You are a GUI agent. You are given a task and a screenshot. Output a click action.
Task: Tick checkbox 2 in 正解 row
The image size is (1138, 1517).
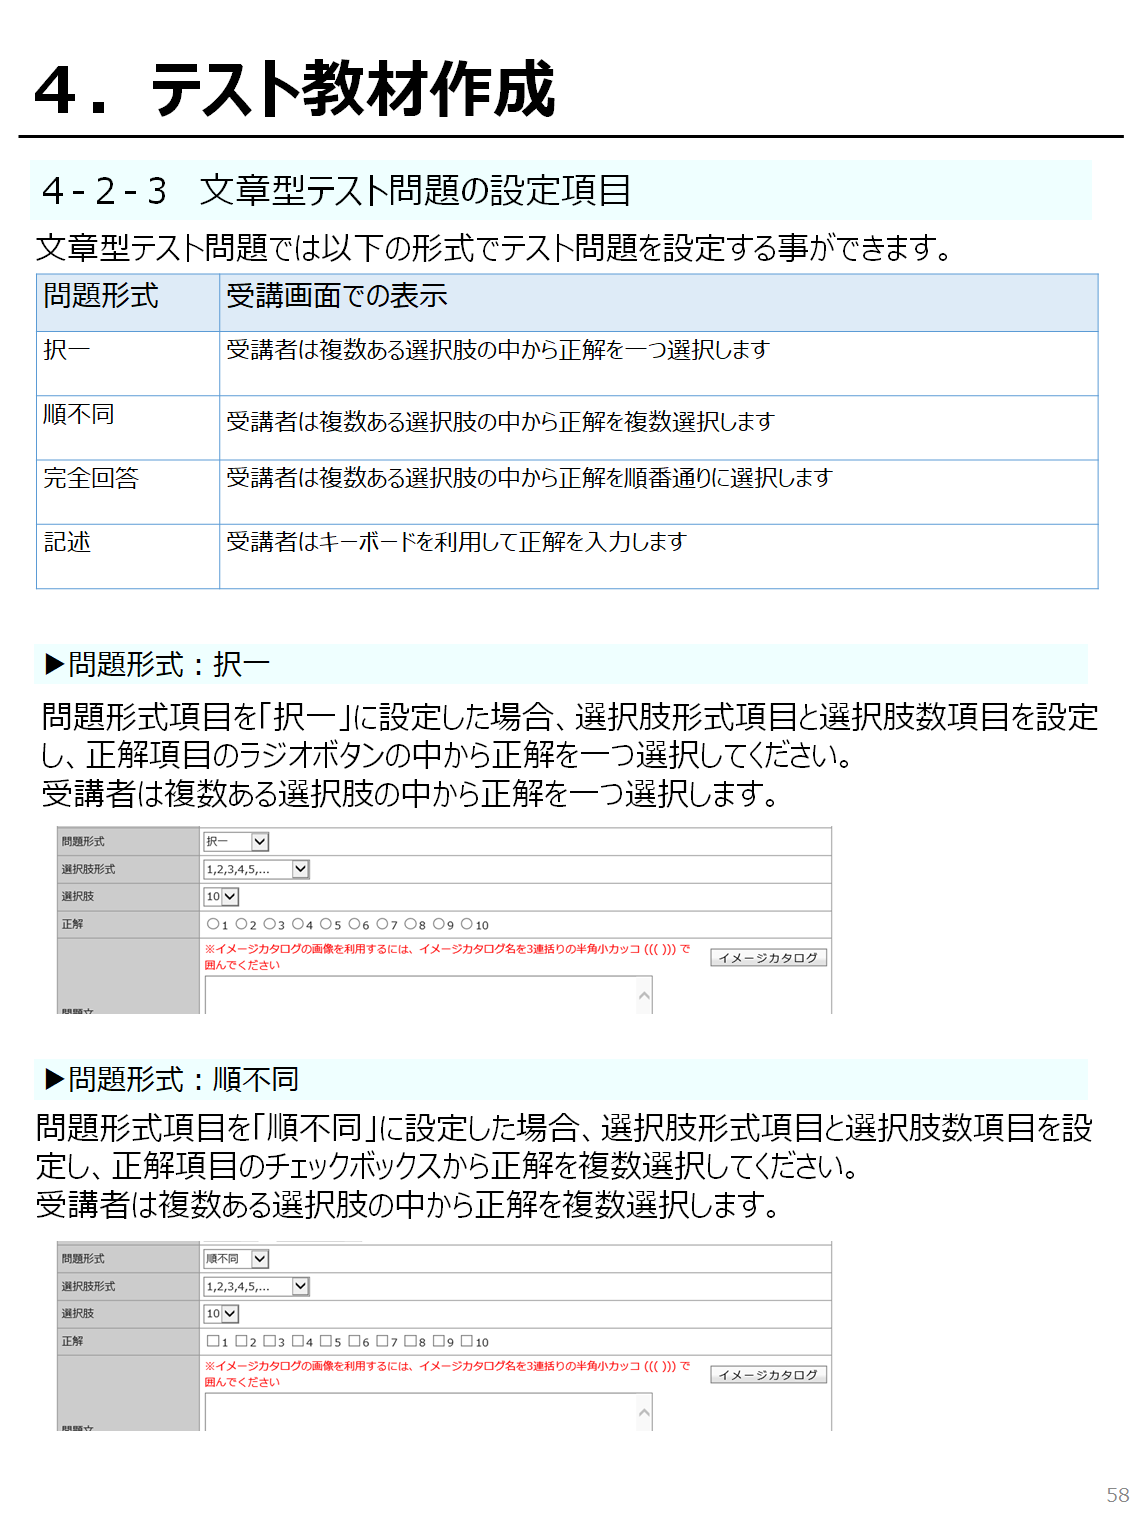point(241,1341)
